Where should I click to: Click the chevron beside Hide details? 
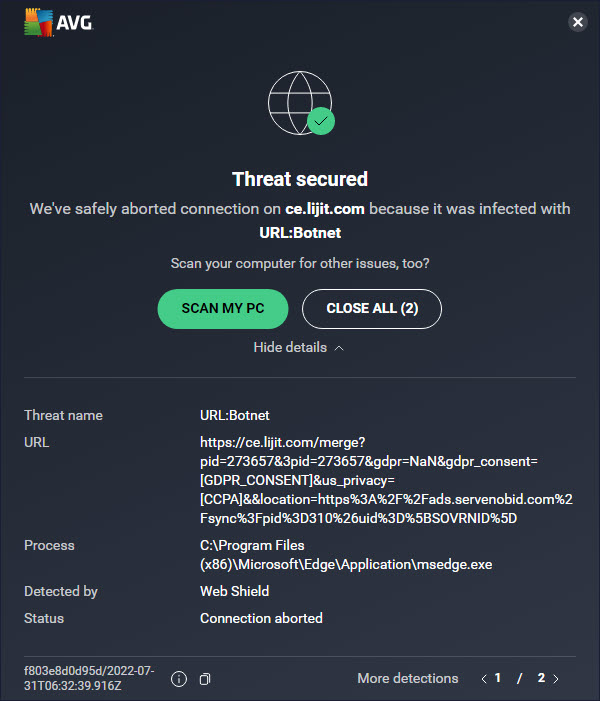point(339,348)
